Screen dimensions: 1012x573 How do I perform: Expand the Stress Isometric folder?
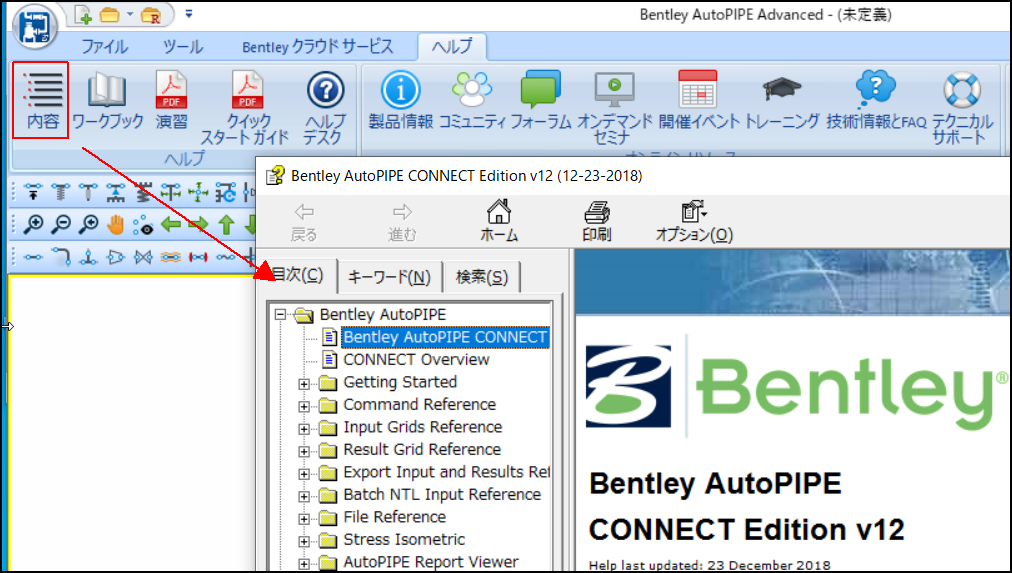point(304,542)
